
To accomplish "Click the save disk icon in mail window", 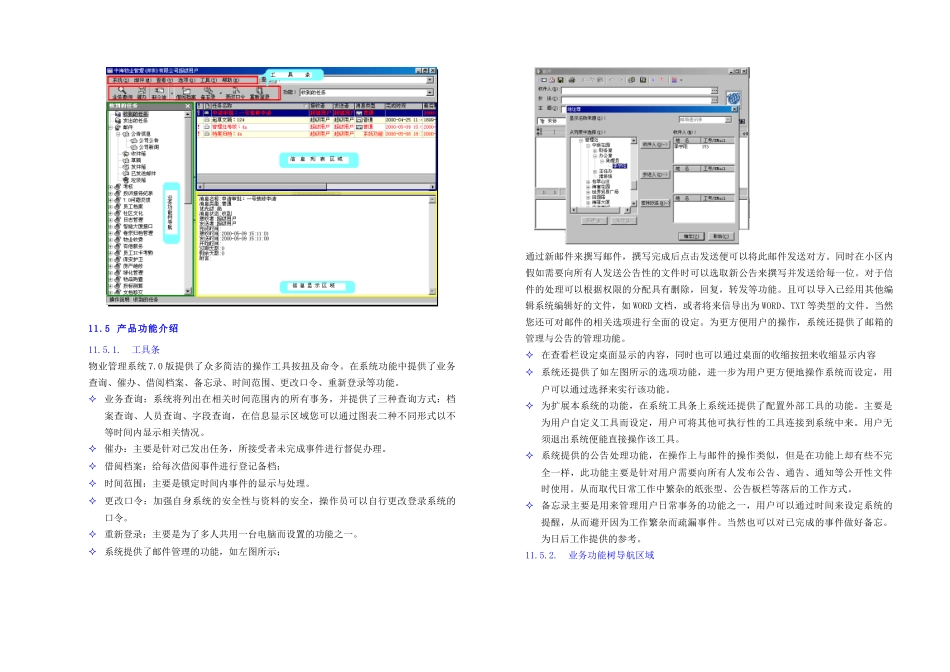I will 560,80.
